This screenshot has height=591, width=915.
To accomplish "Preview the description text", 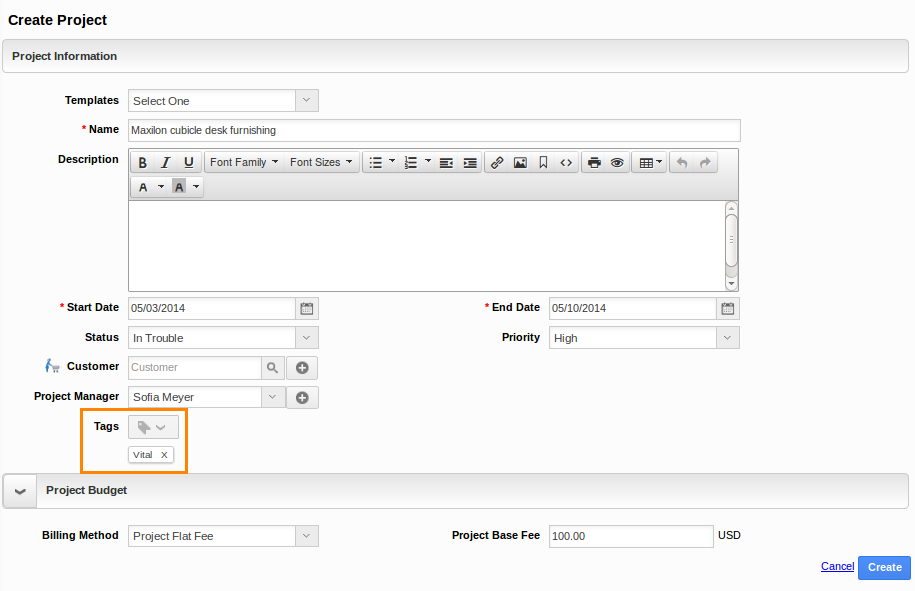I will point(619,161).
